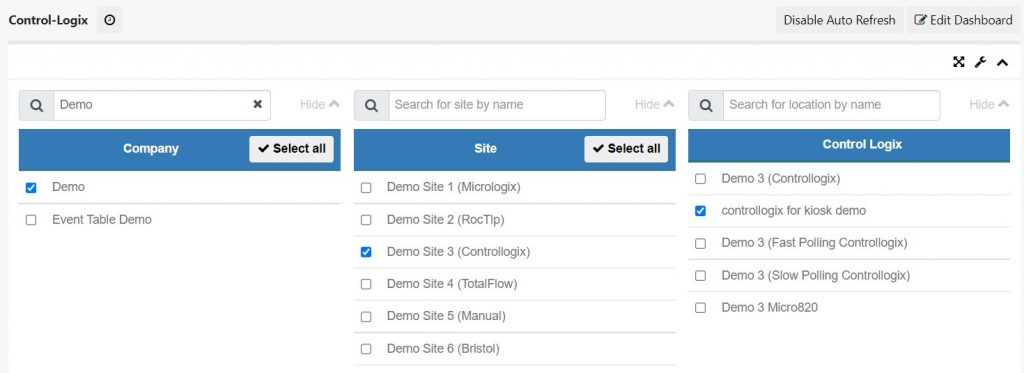Uncheck Demo Site 3 (Controllogix) checkbox
This screenshot has height=373, width=1024.
pyautogui.click(x=366, y=252)
